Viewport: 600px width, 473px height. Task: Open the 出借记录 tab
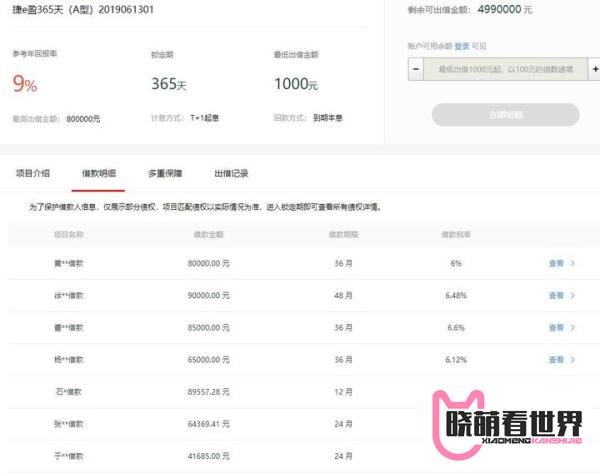tap(231, 173)
